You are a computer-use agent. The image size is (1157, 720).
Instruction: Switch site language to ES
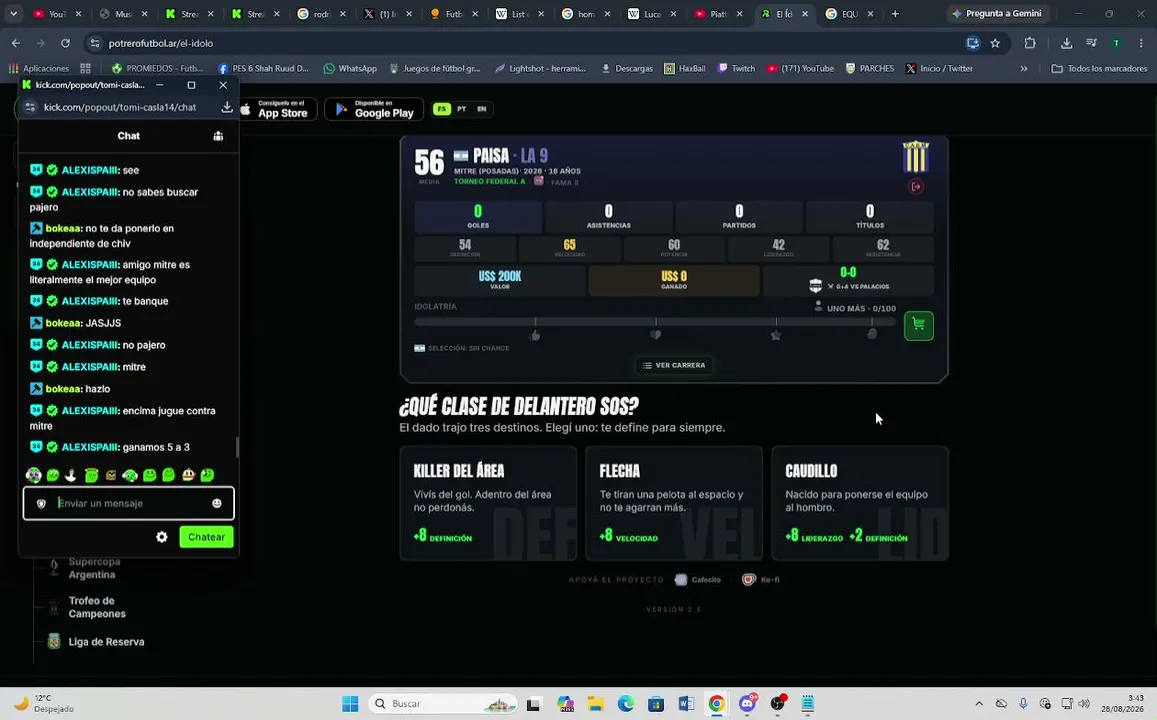pos(441,109)
